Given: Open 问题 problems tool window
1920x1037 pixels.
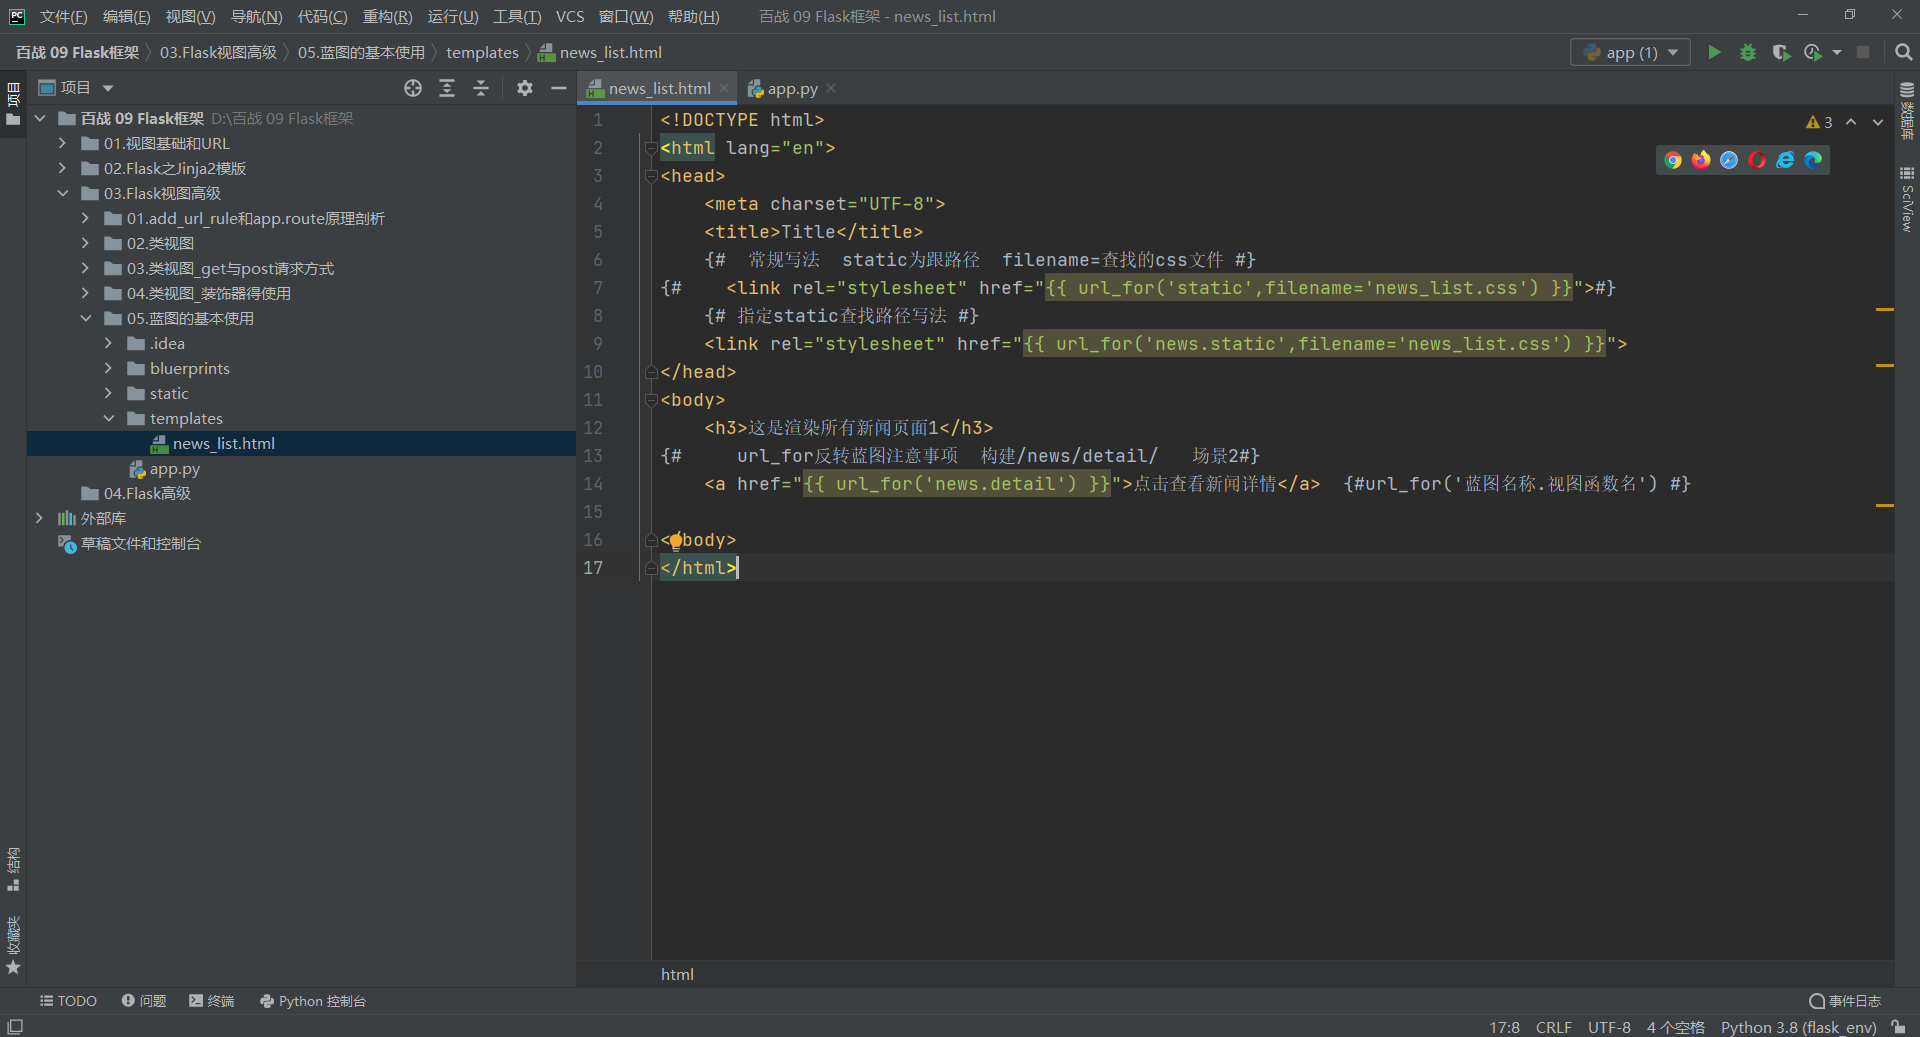Looking at the screenshot, I should [x=144, y=1001].
